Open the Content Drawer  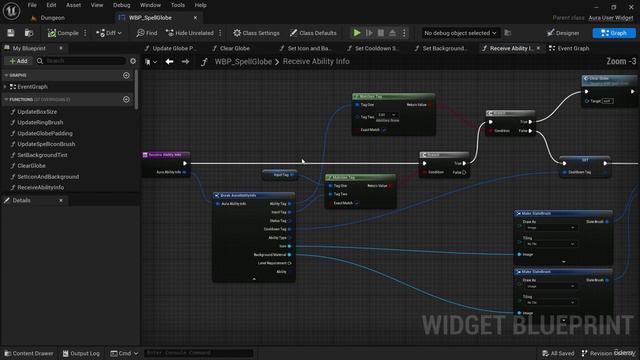pos(29,353)
